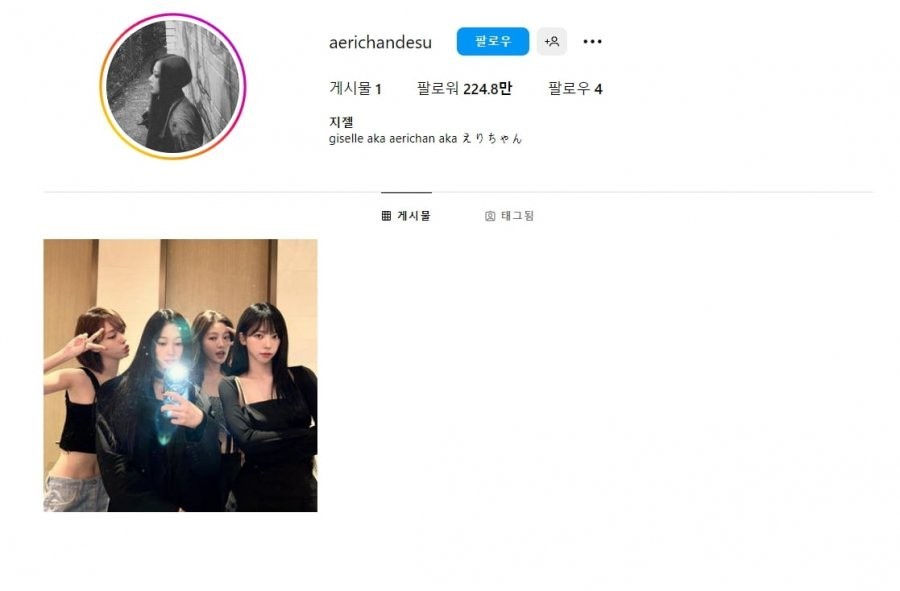Open the three-dot more options menu

point(592,41)
